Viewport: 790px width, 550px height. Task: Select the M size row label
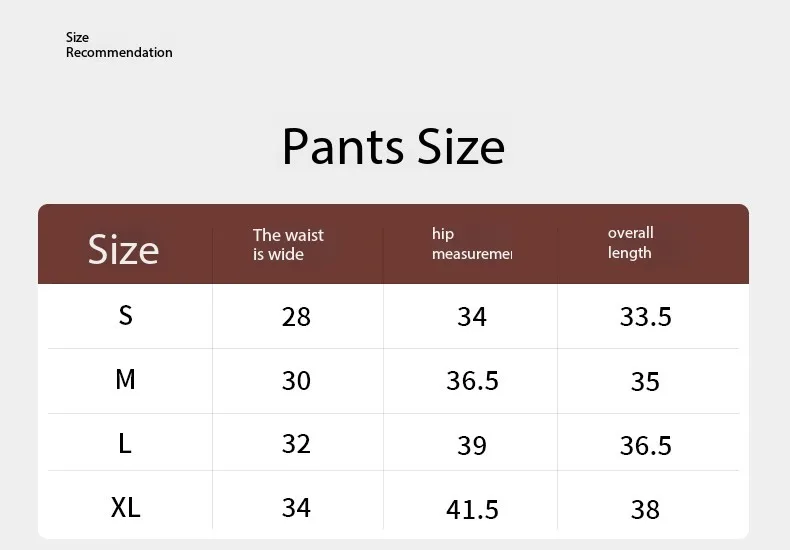125,380
